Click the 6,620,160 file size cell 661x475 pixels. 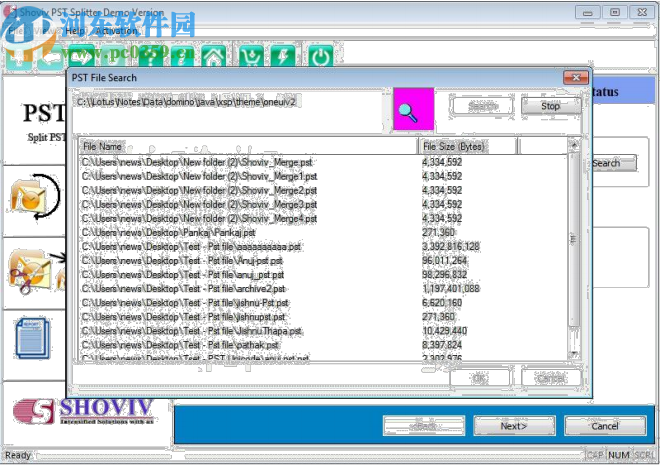[x=442, y=303]
